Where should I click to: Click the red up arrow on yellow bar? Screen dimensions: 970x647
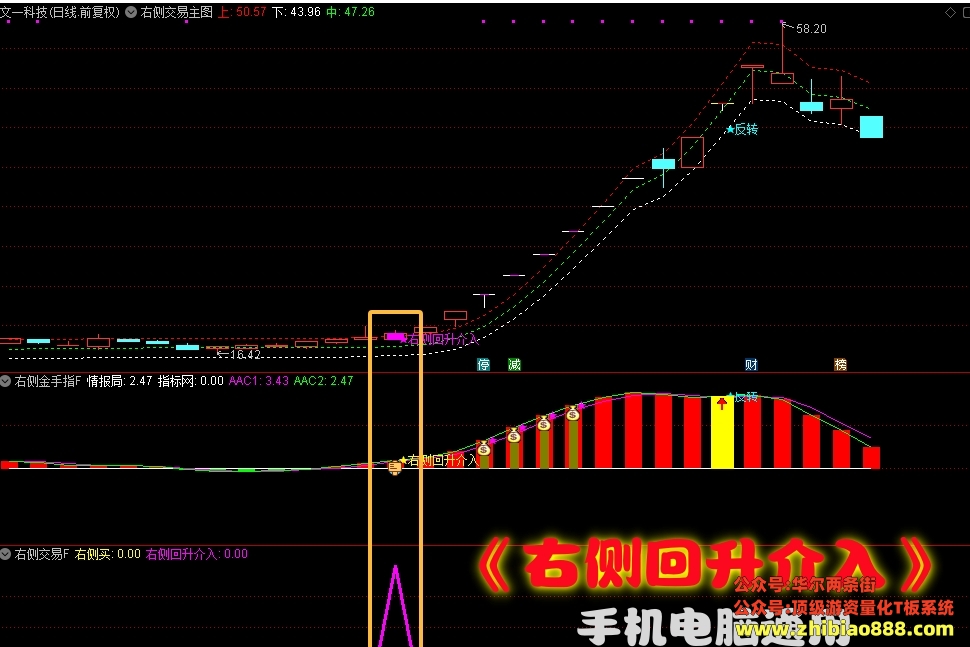pyautogui.click(x=721, y=404)
